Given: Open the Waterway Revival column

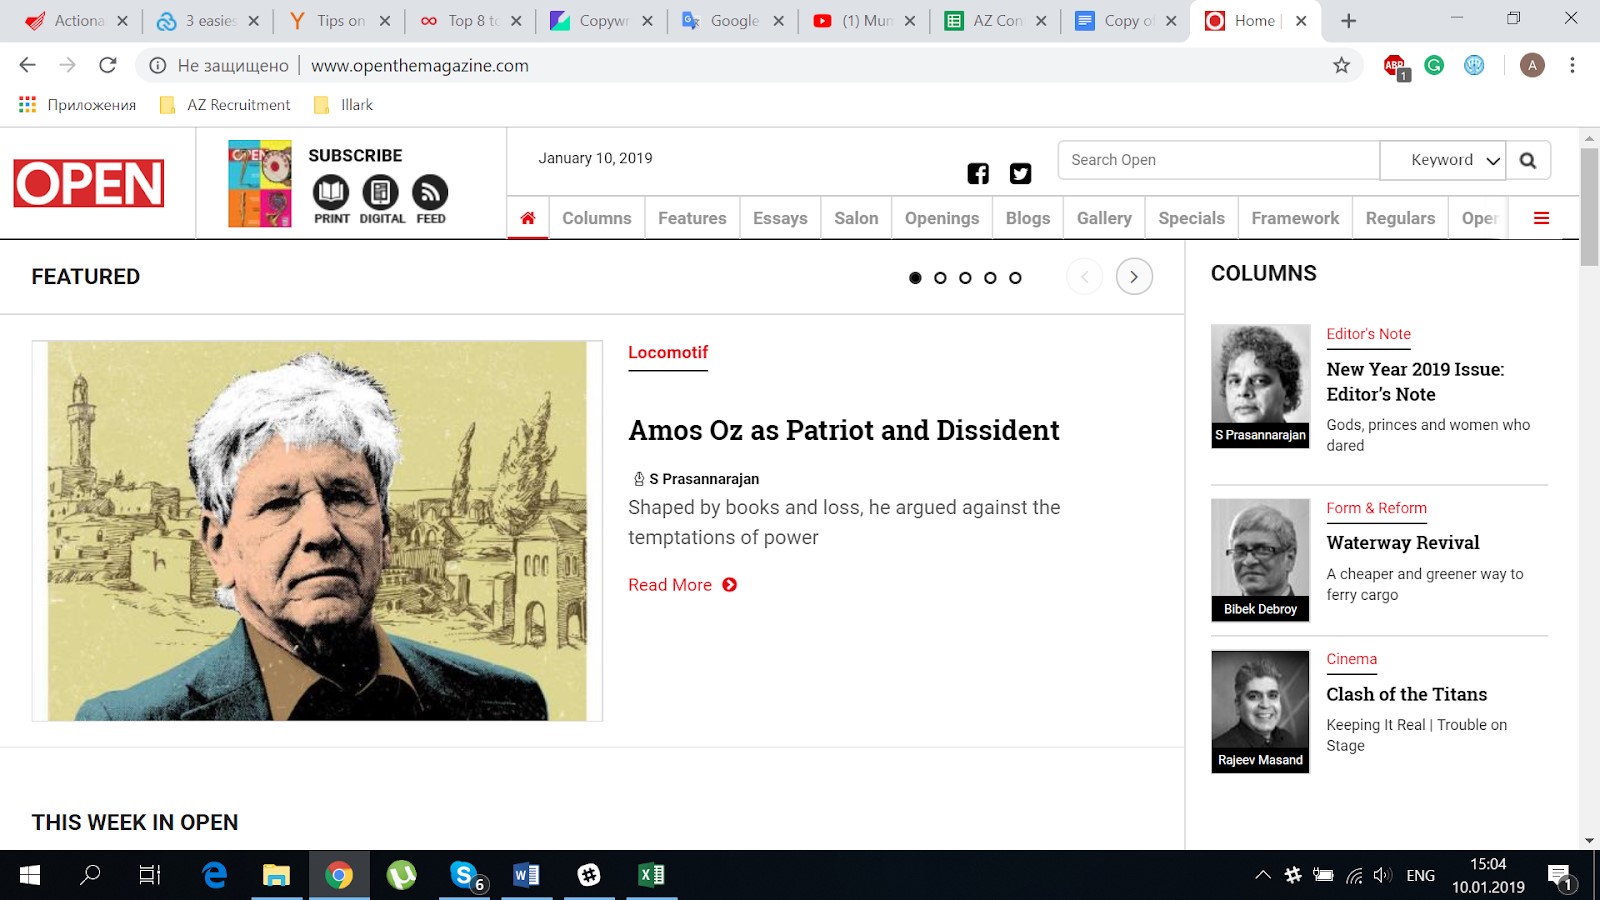Looking at the screenshot, I should tap(1402, 543).
